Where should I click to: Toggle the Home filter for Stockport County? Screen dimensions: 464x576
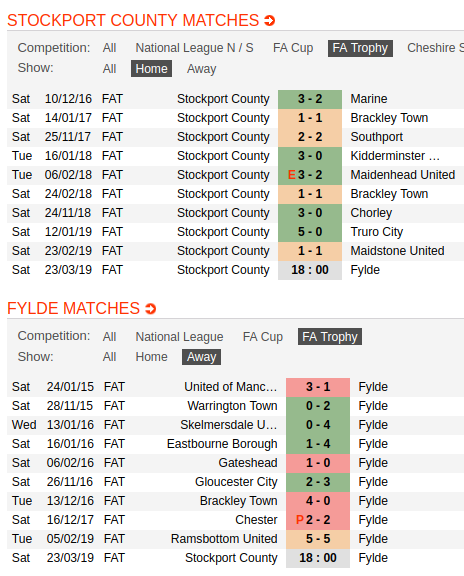coord(151,69)
